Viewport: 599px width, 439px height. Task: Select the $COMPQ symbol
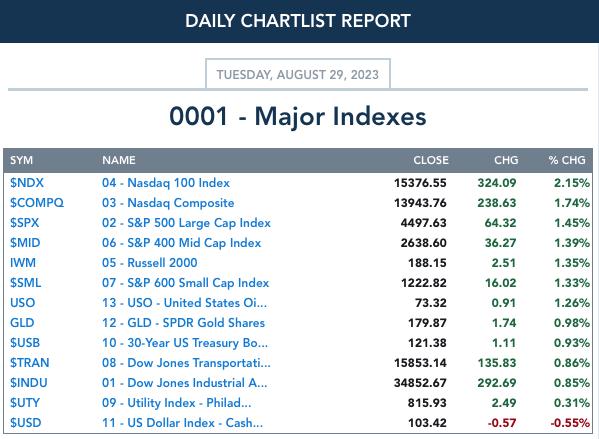point(37,203)
